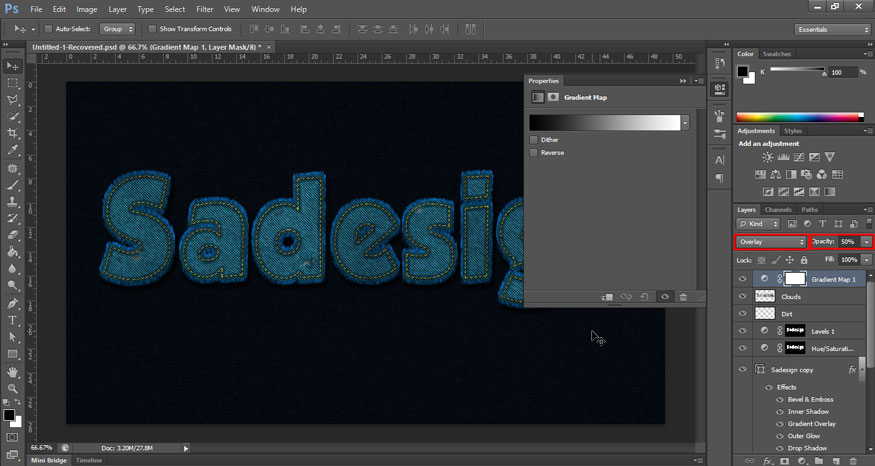This screenshot has width=875, height=466.
Task: Hide the Levels 1 layer
Action: [742, 331]
